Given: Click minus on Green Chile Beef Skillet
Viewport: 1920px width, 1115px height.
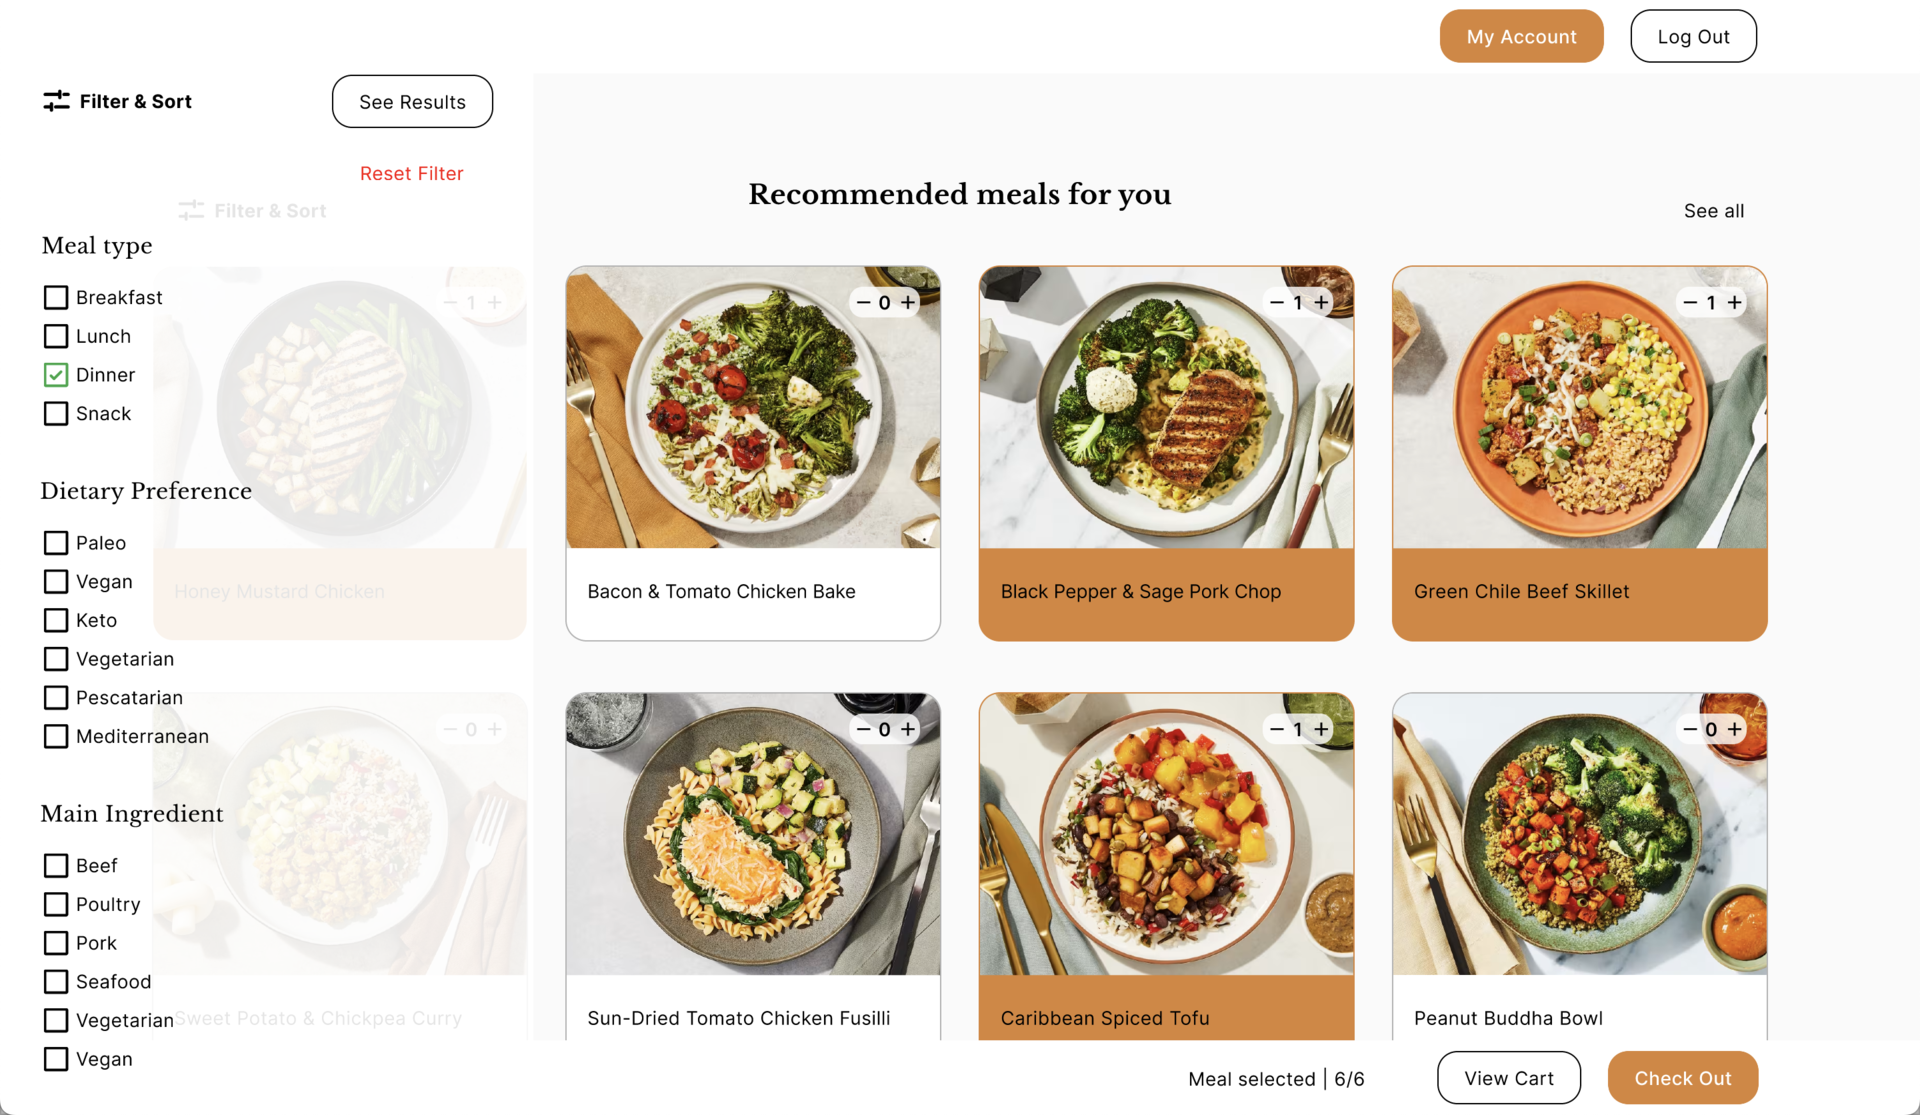Looking at the screenshot, I should (1690, 302).
